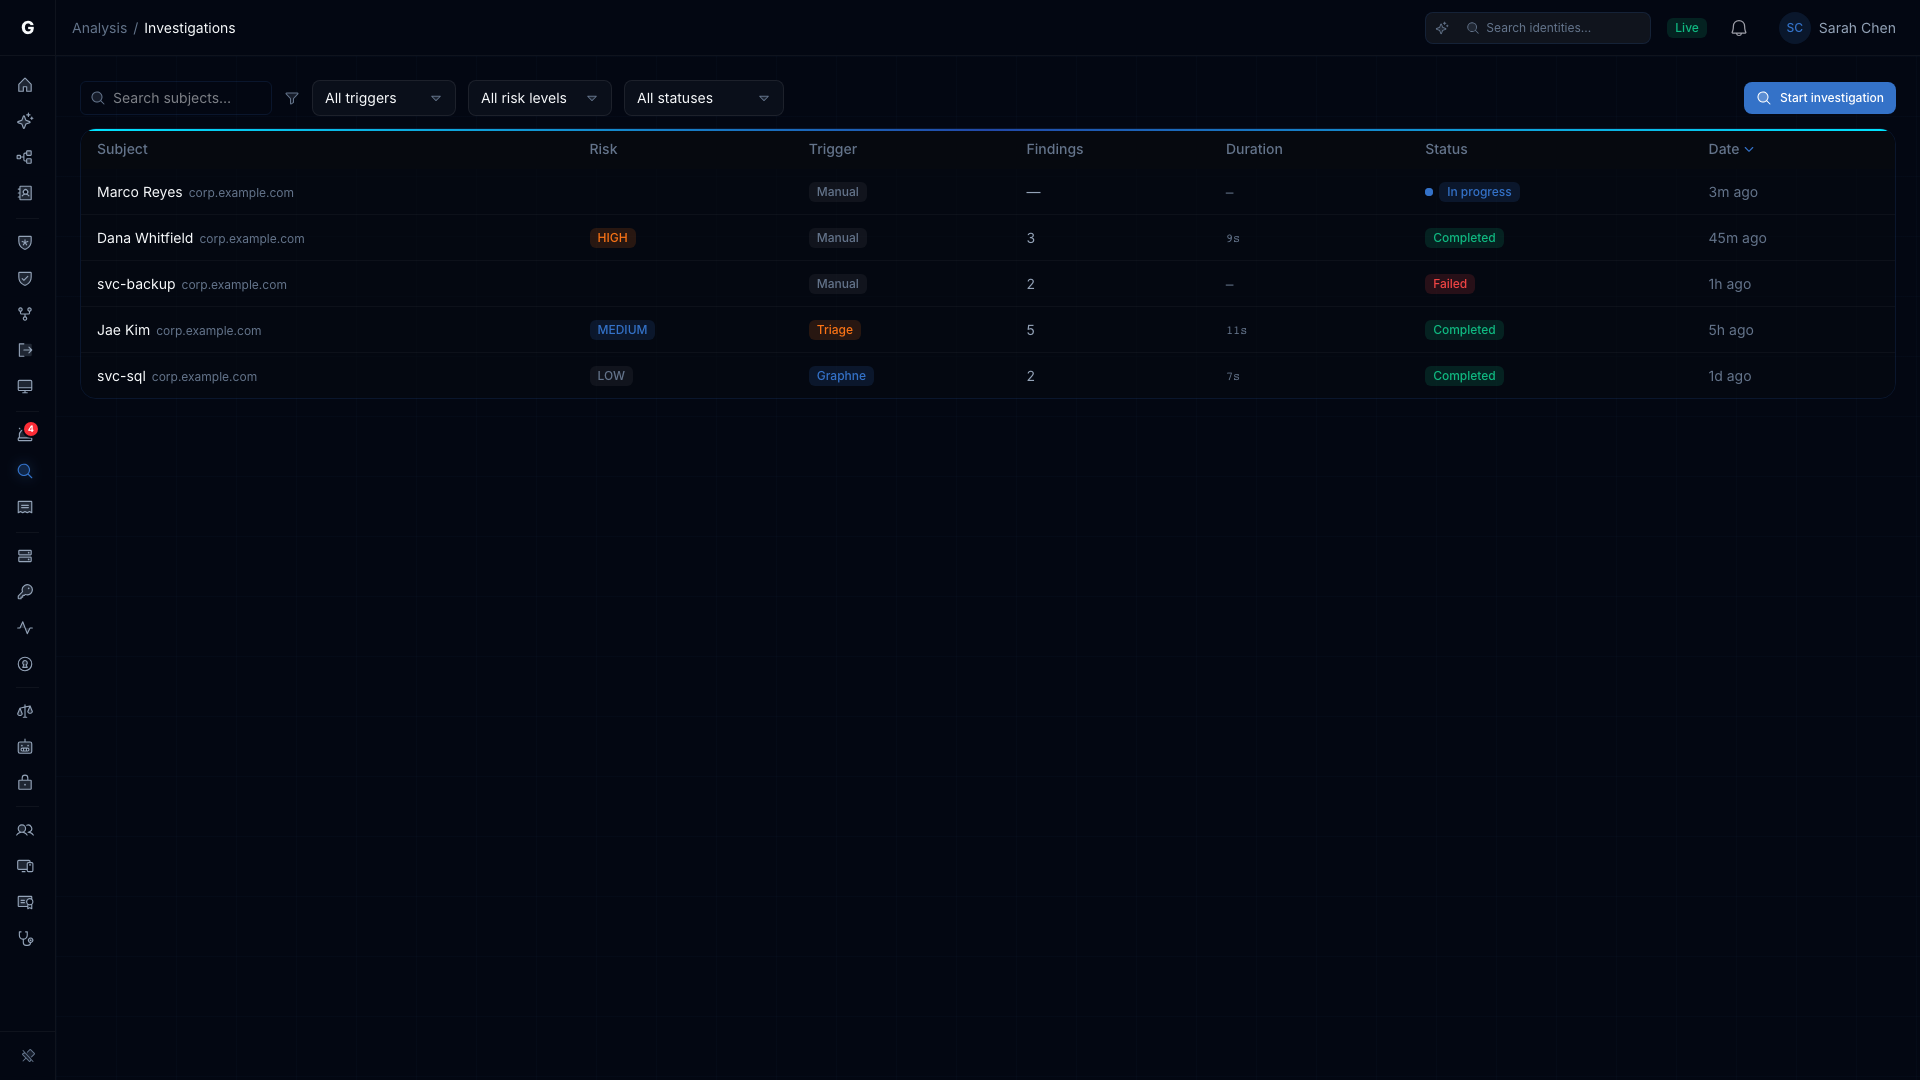
Task: Open the Marco Reyes investigation row
Action: (988, 192)
